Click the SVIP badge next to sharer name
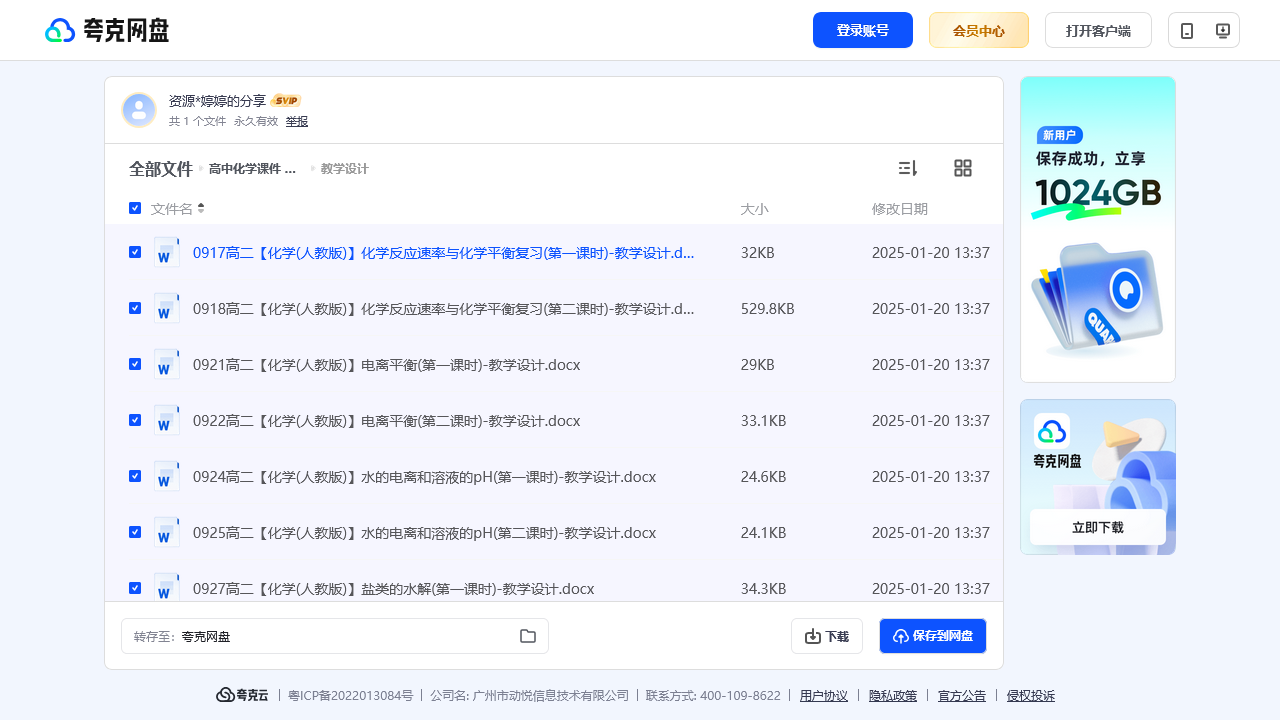This screenshot has height=720, width=1280. pos(287,101)
